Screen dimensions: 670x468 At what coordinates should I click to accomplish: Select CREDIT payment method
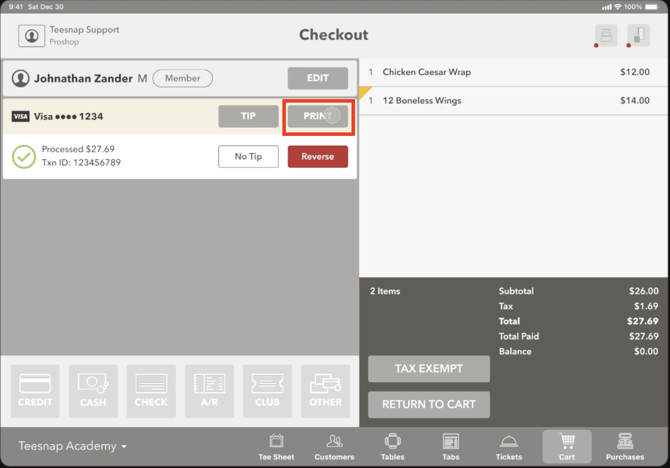[x=35, y=391]
